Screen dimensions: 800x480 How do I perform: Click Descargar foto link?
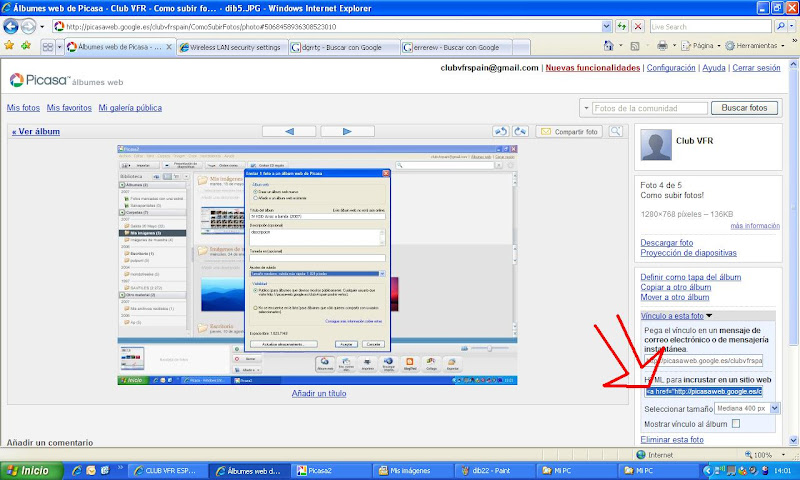point(667,243)
